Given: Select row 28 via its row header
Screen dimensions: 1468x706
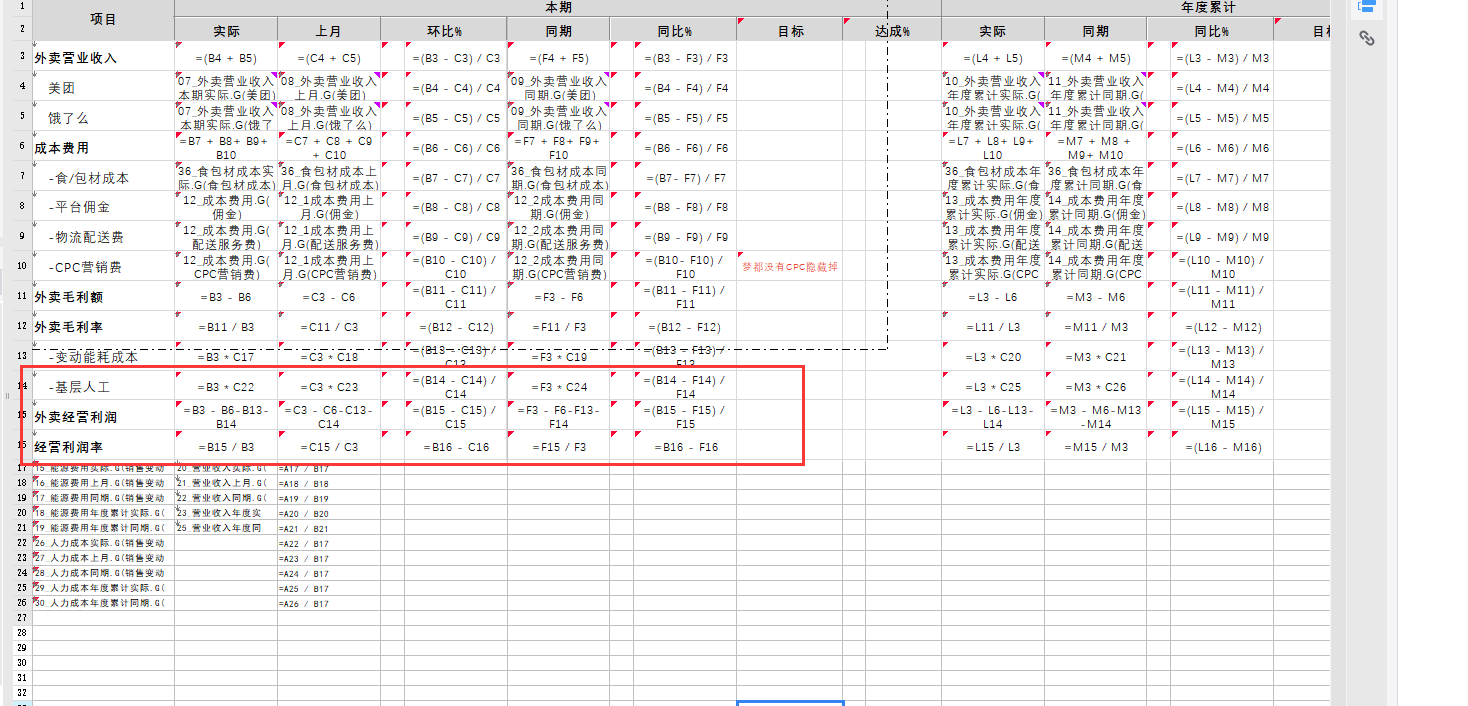Looking at the screenshot, I should (21, 633).
